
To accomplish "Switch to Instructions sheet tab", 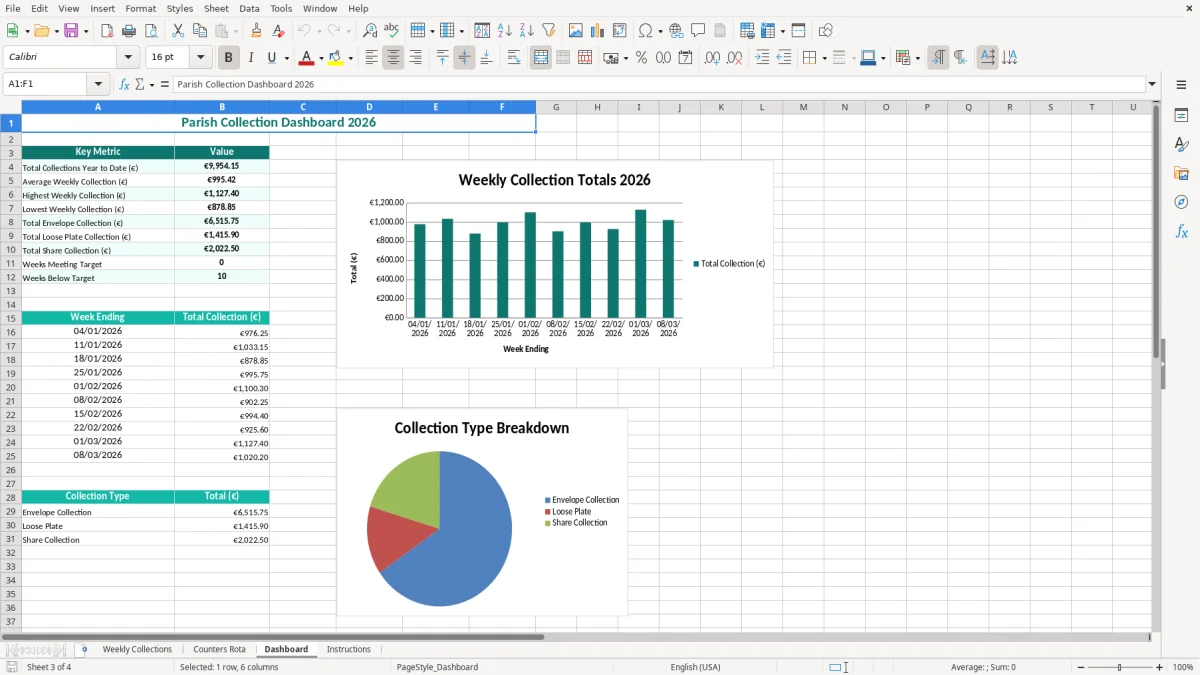I will point(348,649).
